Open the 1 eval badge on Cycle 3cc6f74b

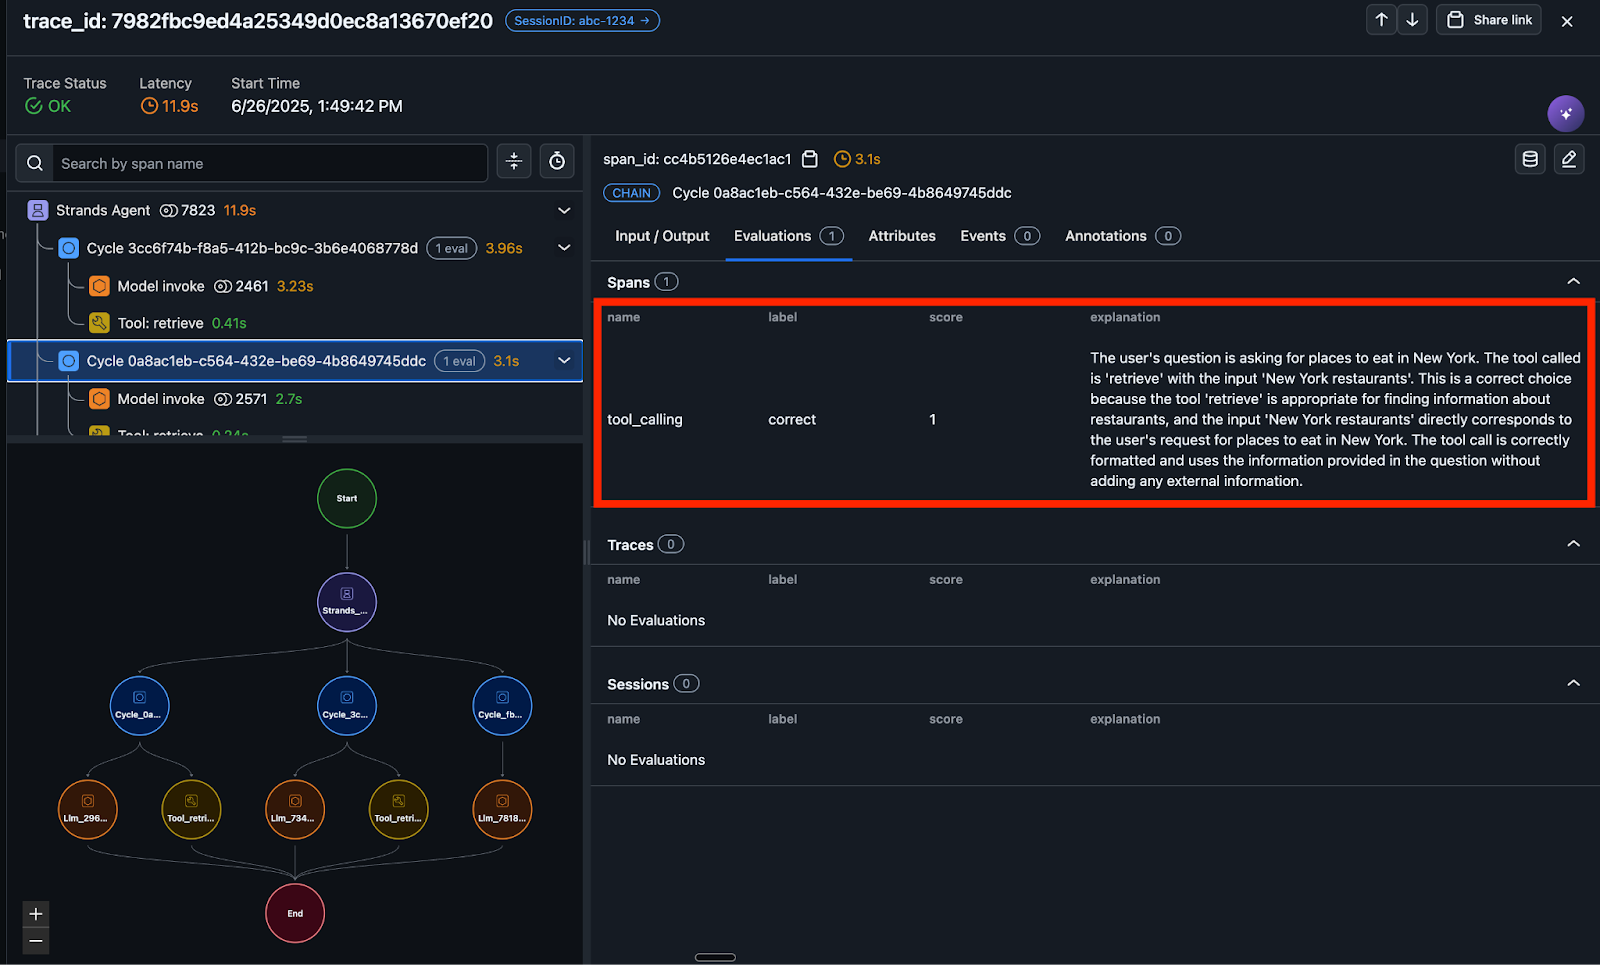(x=452, y=248)
